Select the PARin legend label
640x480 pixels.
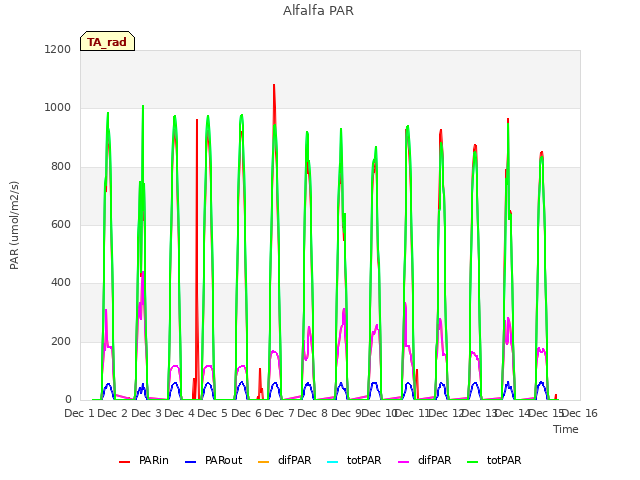click(x=153, y=460)
